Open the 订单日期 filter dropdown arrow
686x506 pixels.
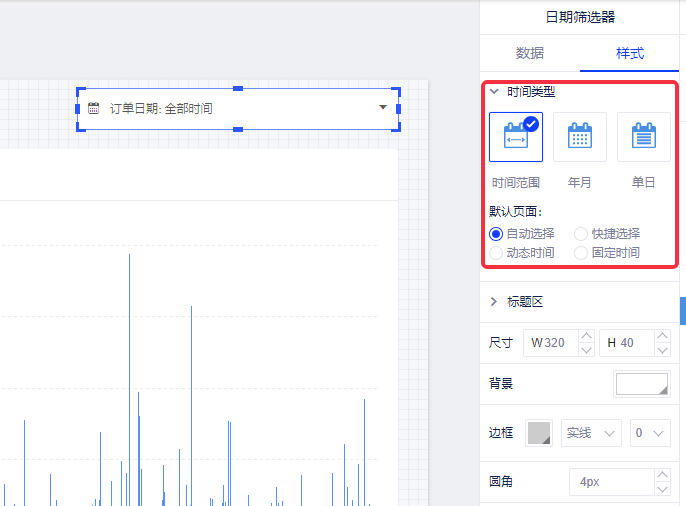[383, 108]
